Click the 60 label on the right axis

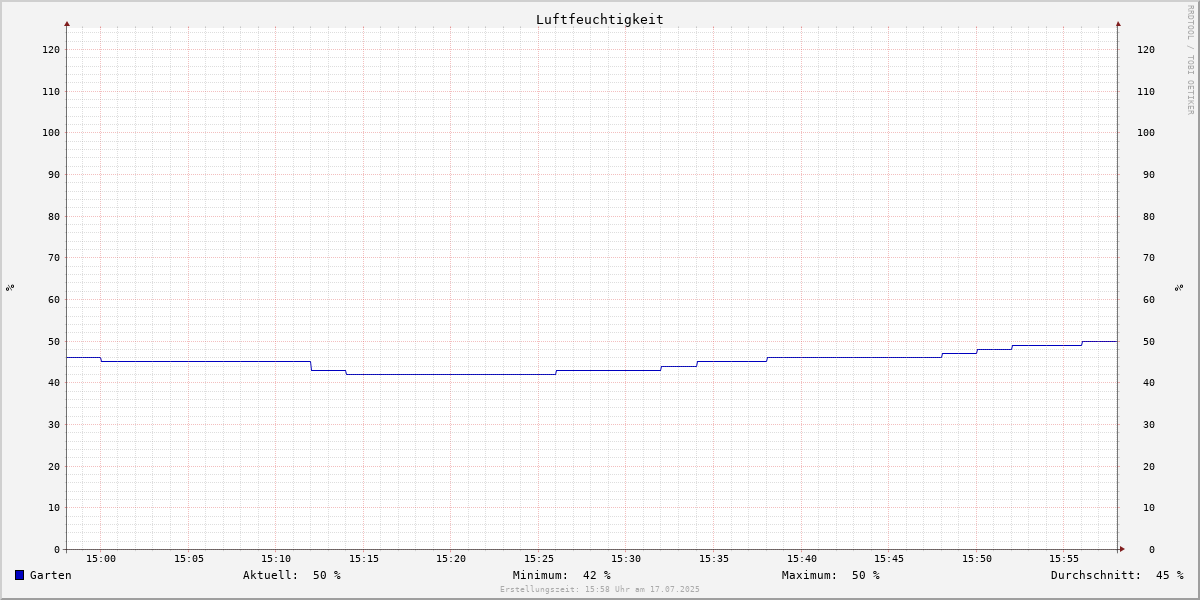click(x=1149, y=299)
